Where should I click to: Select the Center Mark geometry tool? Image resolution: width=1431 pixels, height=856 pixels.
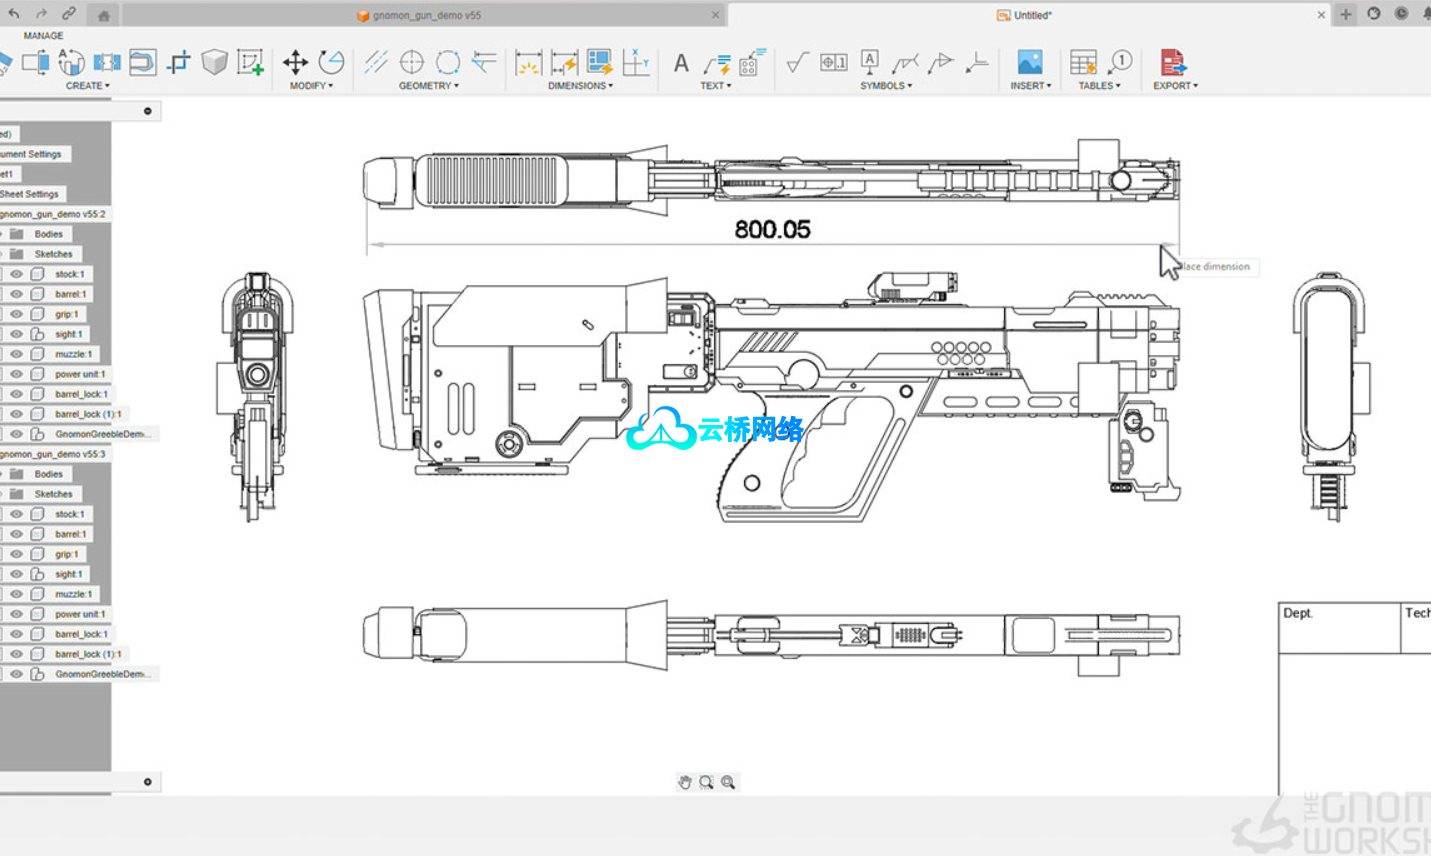pyautogui.click(x=412, y=63)
